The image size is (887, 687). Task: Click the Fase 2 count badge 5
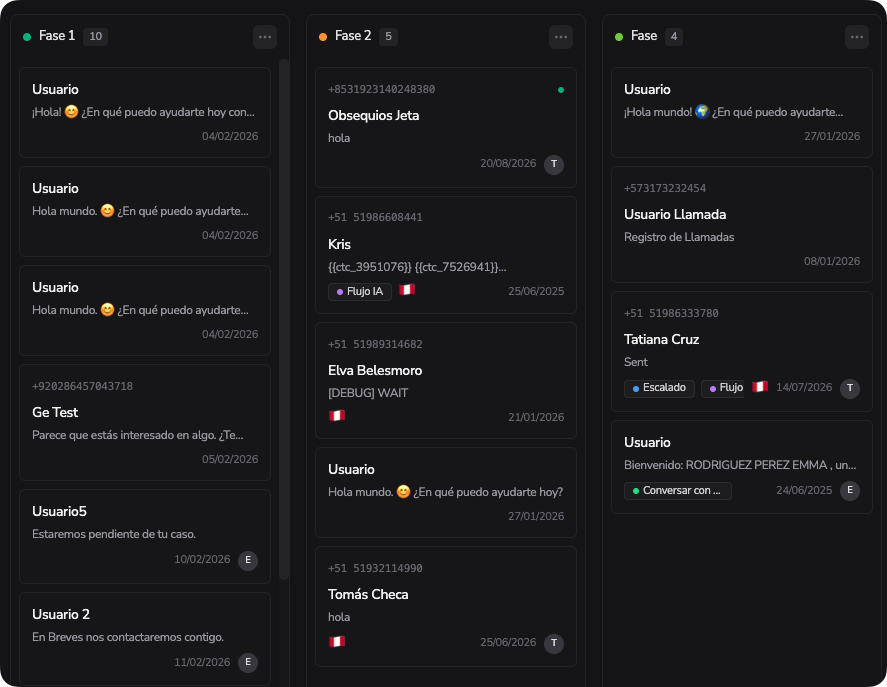[388, 36]
